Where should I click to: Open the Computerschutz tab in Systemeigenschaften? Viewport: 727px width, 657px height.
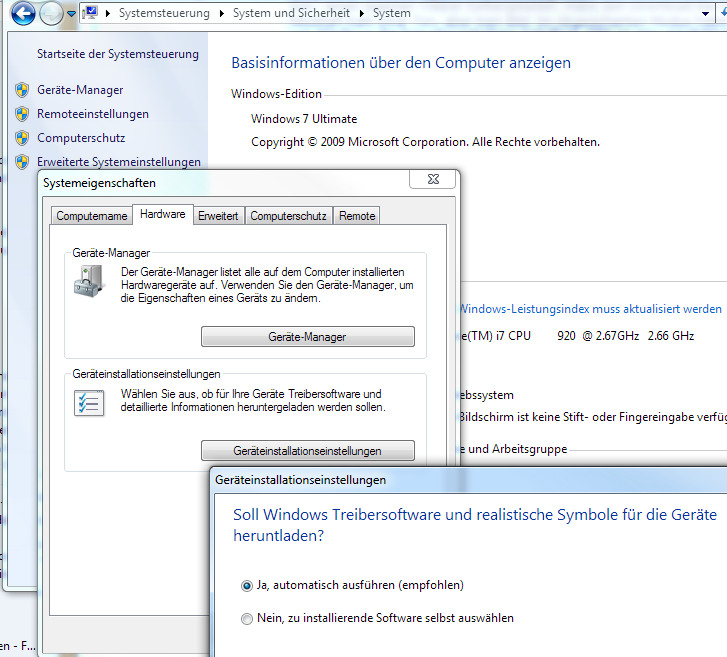tap(288, 216)
